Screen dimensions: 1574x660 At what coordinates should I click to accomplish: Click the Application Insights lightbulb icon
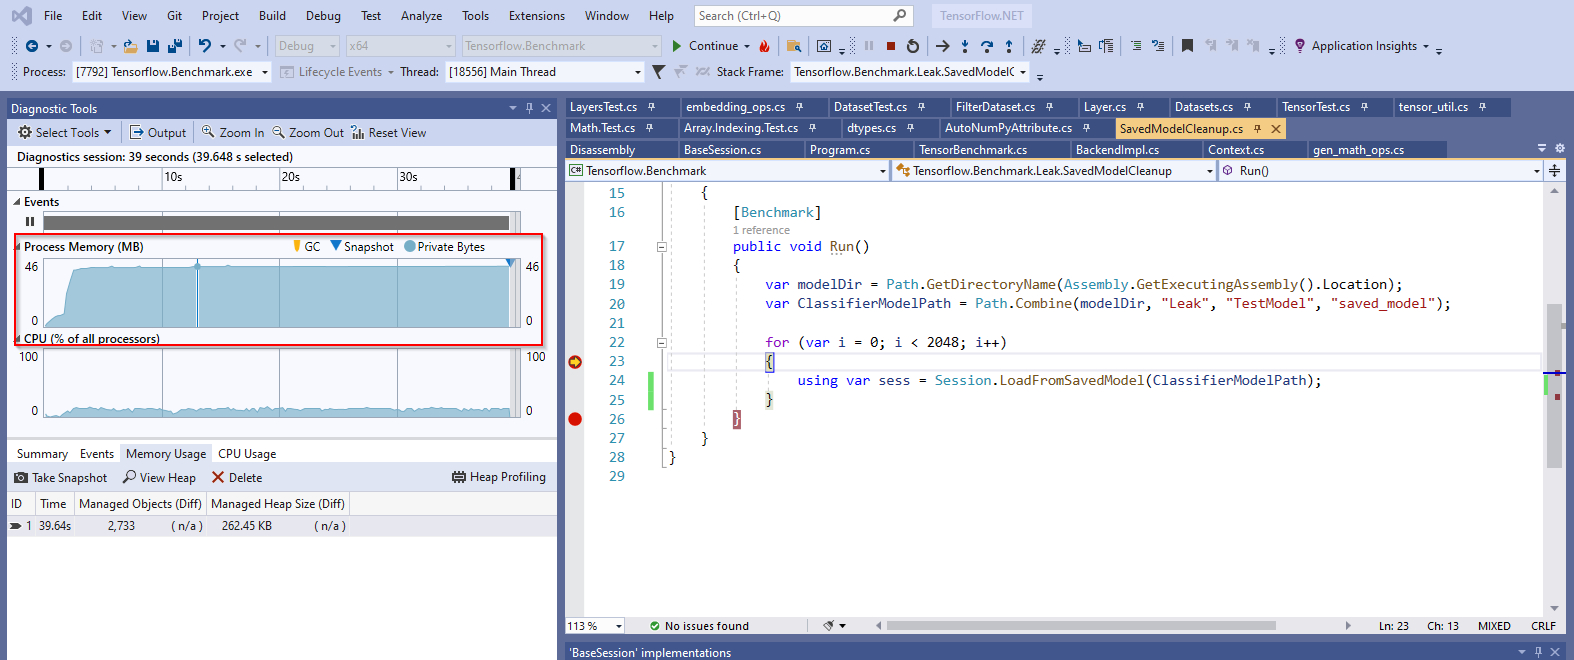tap(1300, 46)
